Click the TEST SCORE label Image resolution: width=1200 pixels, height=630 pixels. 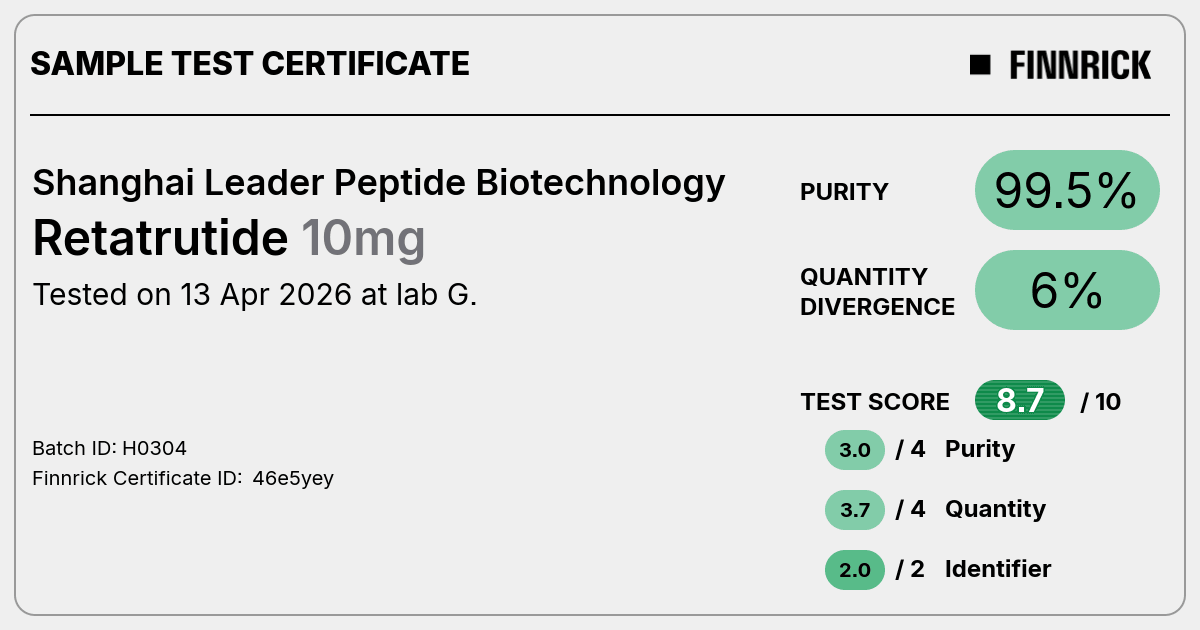pos(875,402)
